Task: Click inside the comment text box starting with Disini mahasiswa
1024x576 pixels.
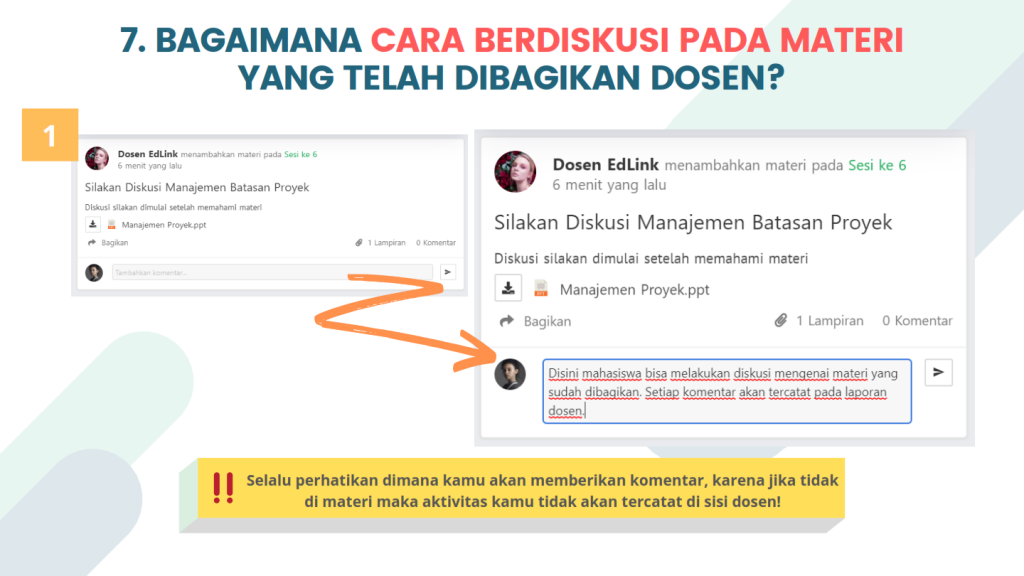Action: point(727,391)
